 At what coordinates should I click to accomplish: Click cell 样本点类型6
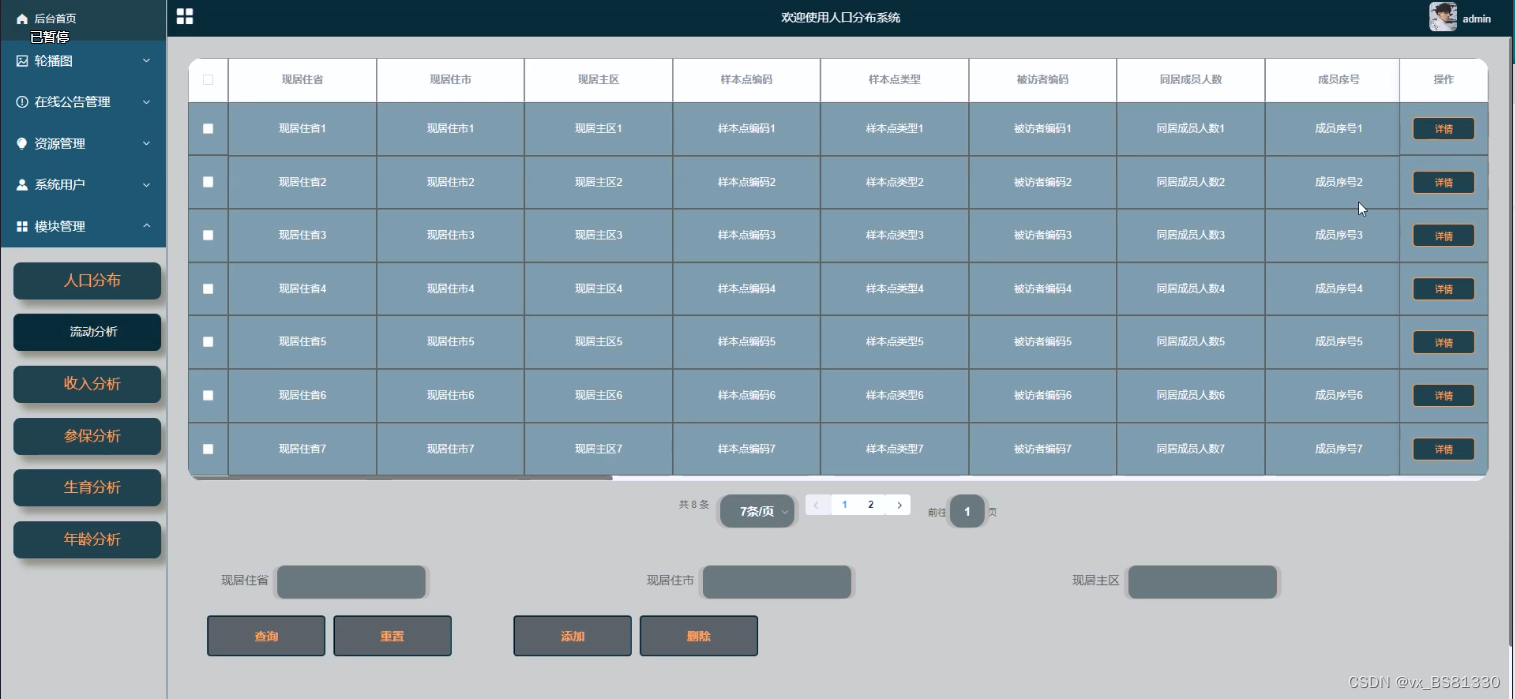click(895, 395)
